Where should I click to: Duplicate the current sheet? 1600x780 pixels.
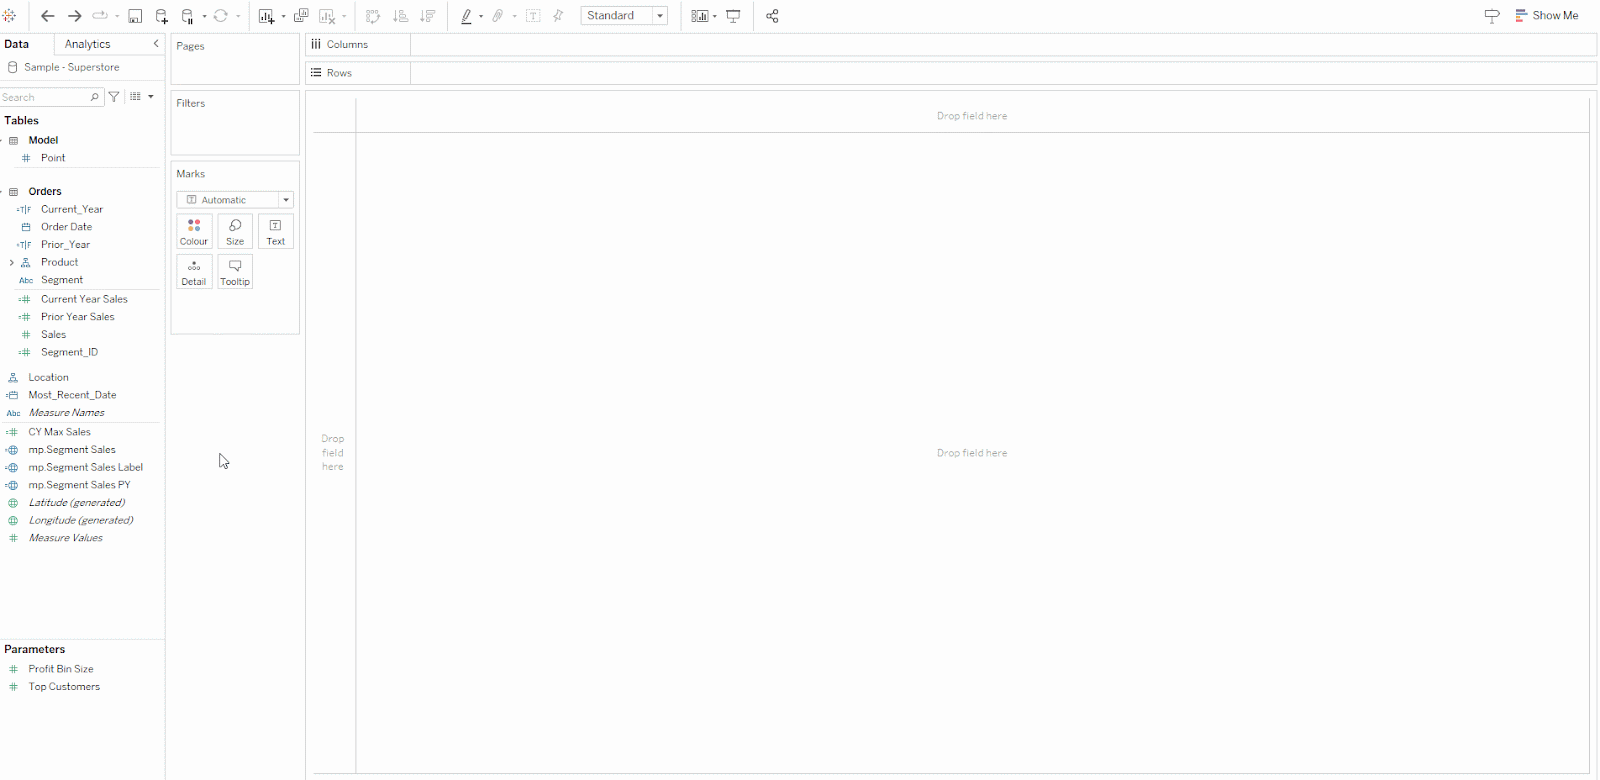[301, 16]
